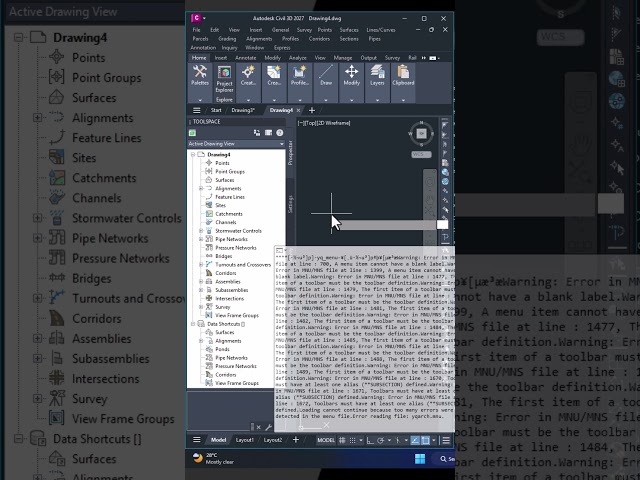Open snap settings dropdown arrow in status bar

[x=361, y=440]
